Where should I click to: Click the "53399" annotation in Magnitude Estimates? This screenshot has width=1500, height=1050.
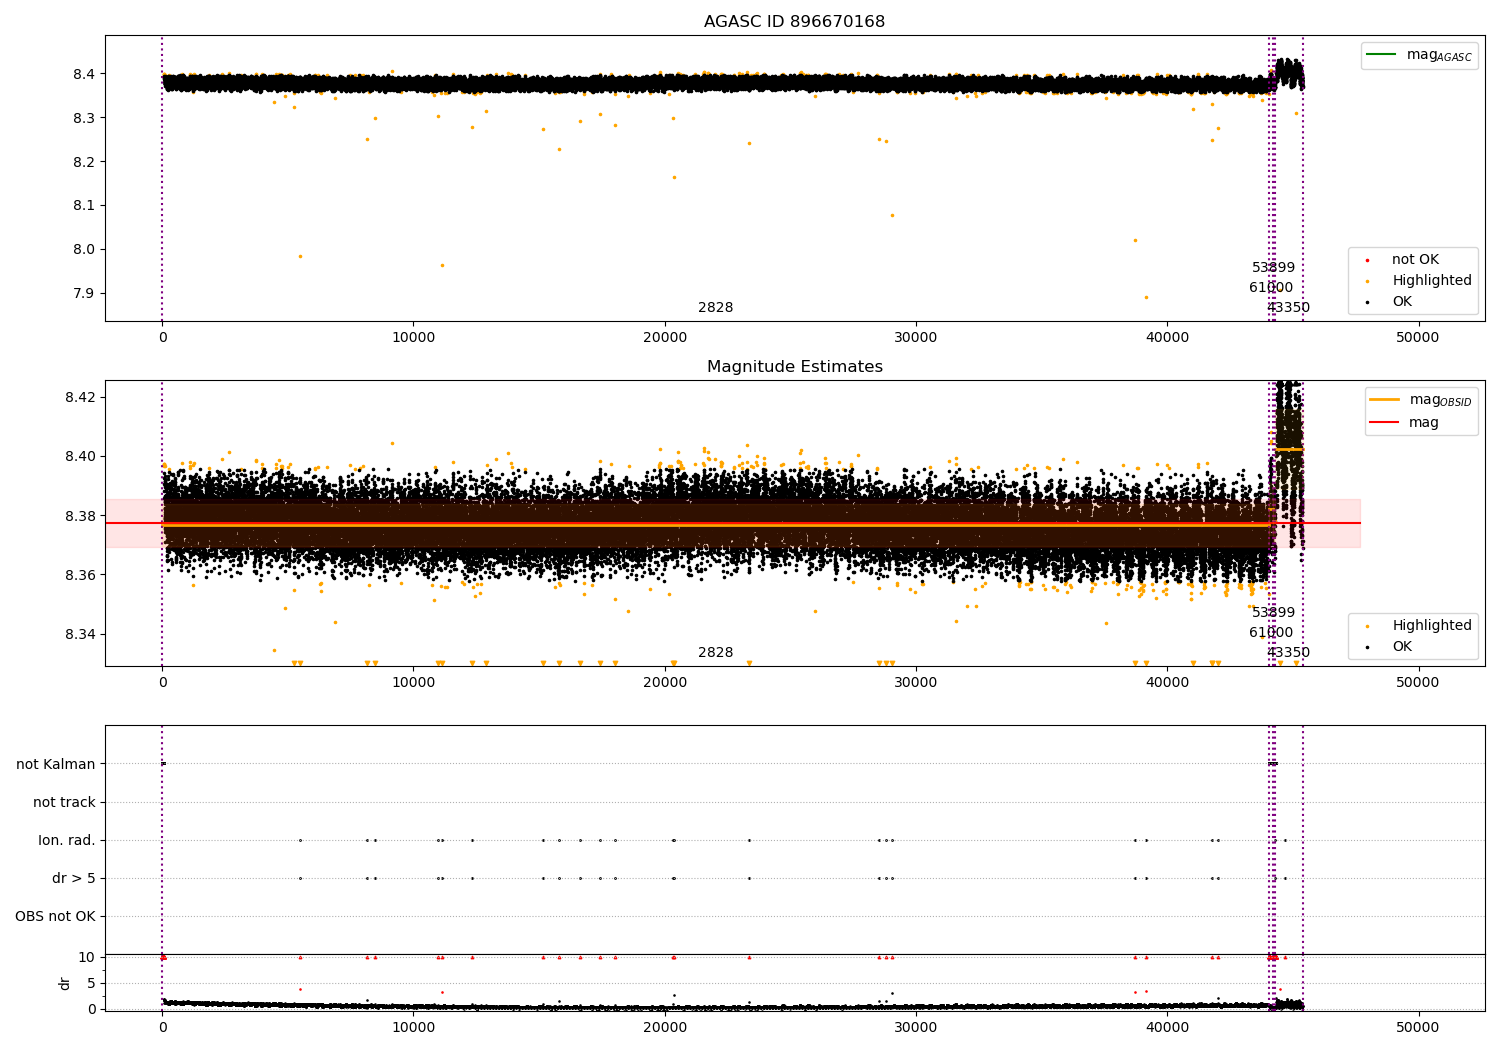point(1273,613)
